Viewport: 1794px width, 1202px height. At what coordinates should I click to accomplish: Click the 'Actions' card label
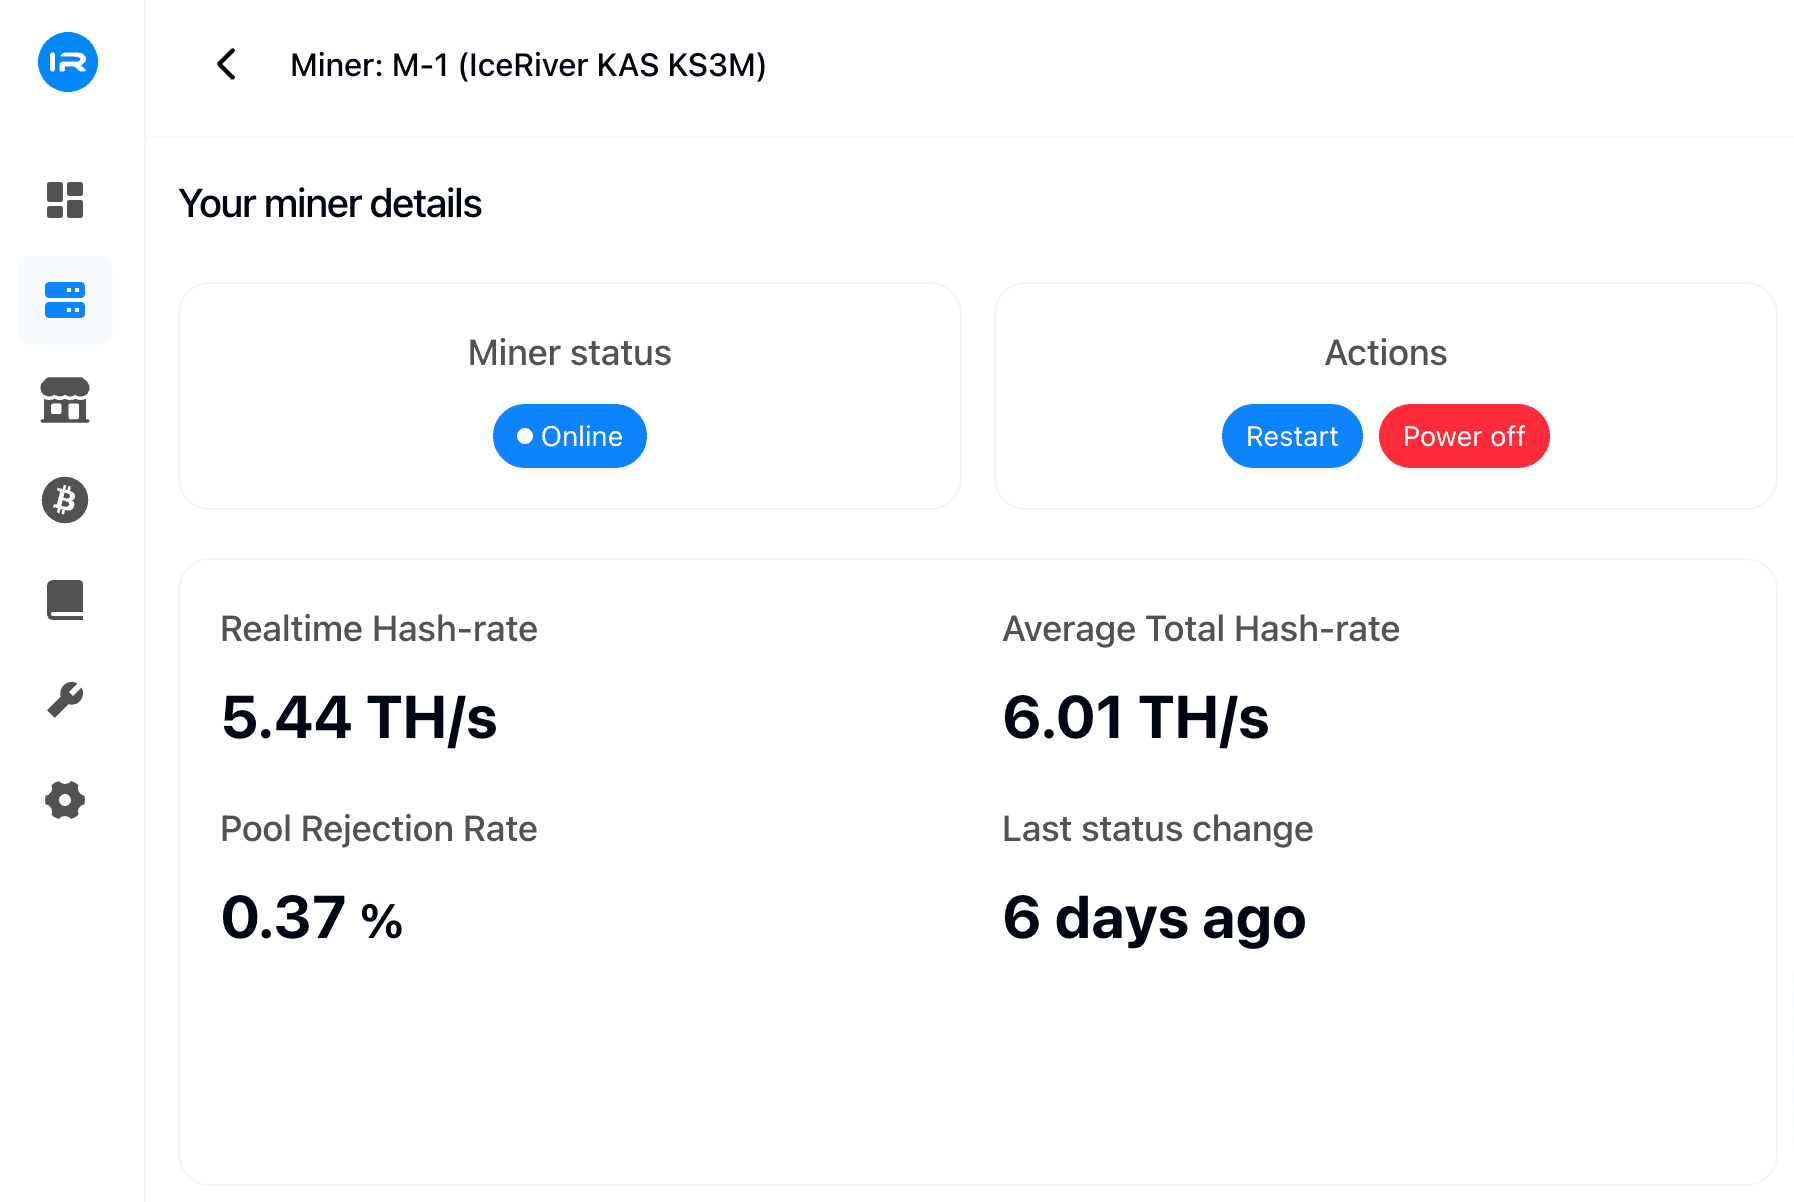[1385, 353]
